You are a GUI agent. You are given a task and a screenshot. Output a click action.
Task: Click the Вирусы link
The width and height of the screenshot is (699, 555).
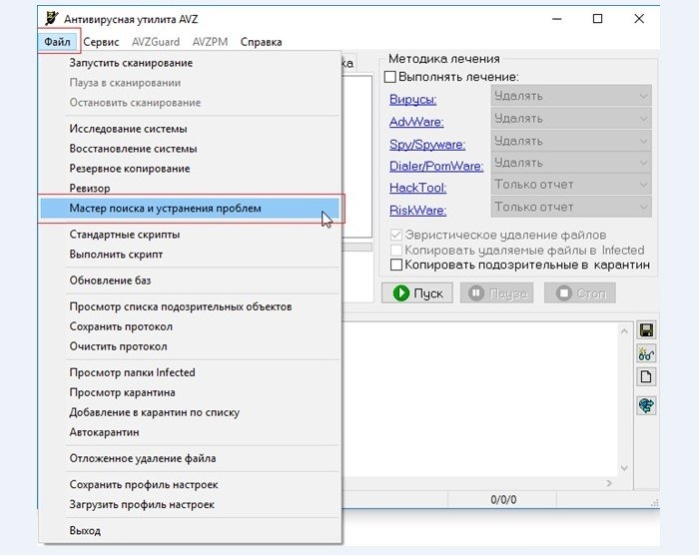tap(413, 99)
